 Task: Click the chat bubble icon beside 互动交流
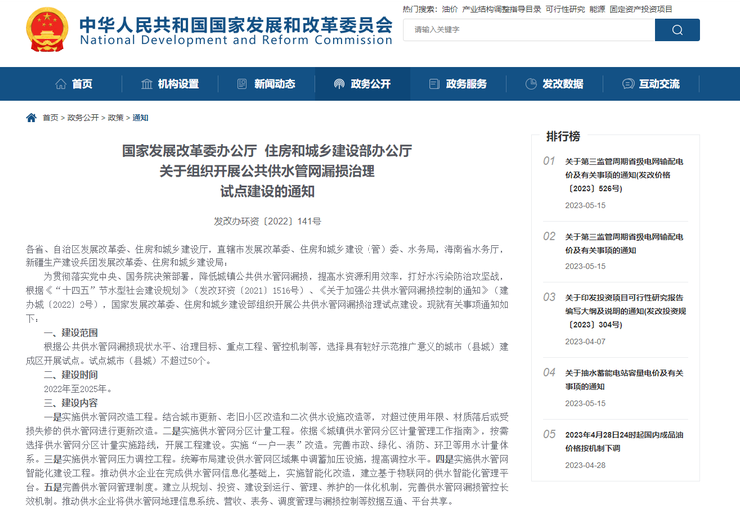coord(628,84)
